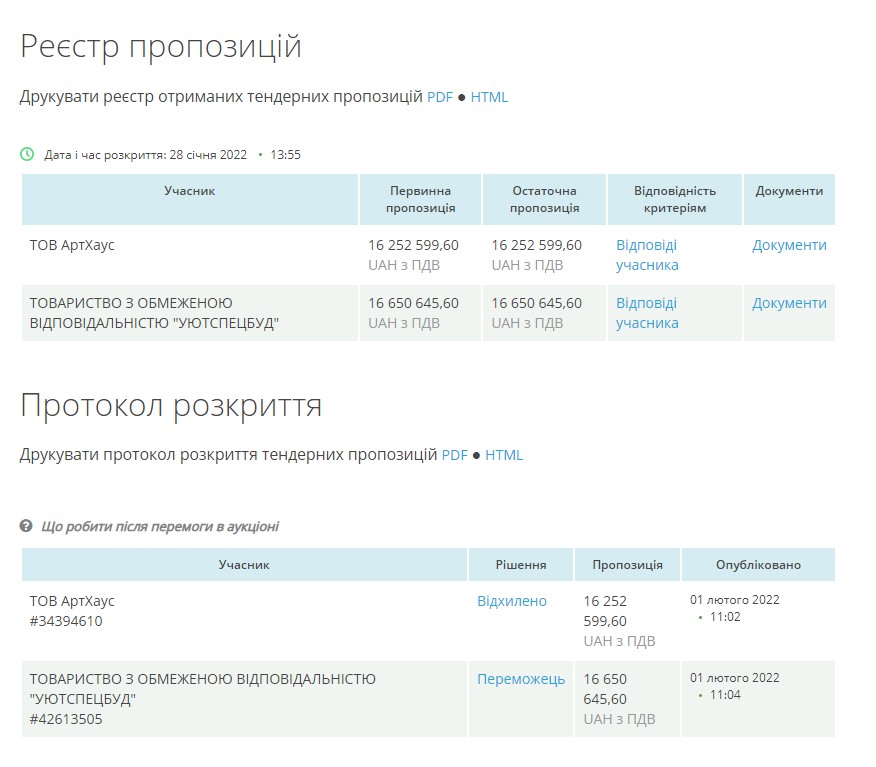This screenshot has height=767, width=876.
Task: Click УЮТСПЕЦБУД final proposal 16 650 645,60
Action: (x=536, y=303)
